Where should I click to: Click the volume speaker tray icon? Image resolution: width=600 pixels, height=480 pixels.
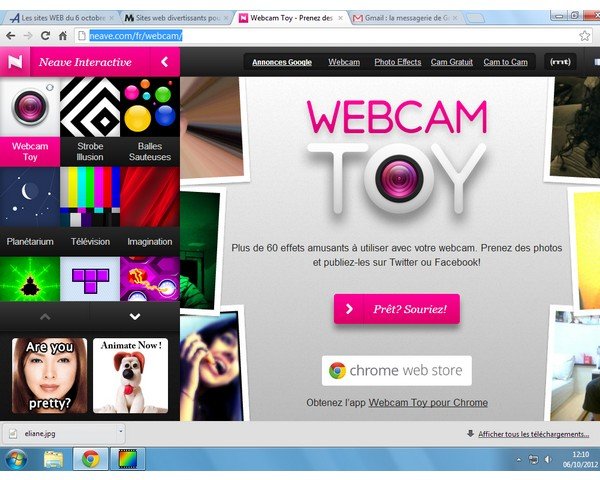(548, 459)
